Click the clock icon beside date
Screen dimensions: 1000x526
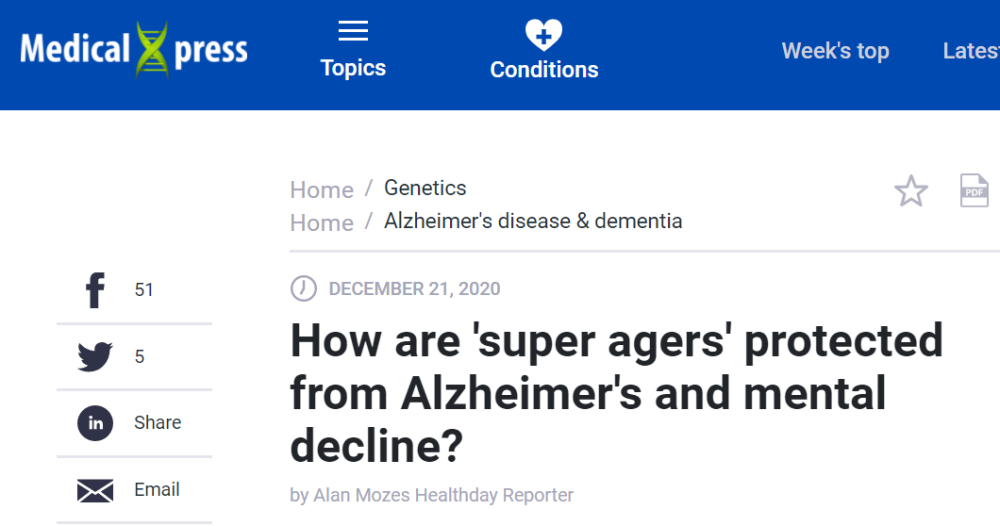[x=303, y=289]
